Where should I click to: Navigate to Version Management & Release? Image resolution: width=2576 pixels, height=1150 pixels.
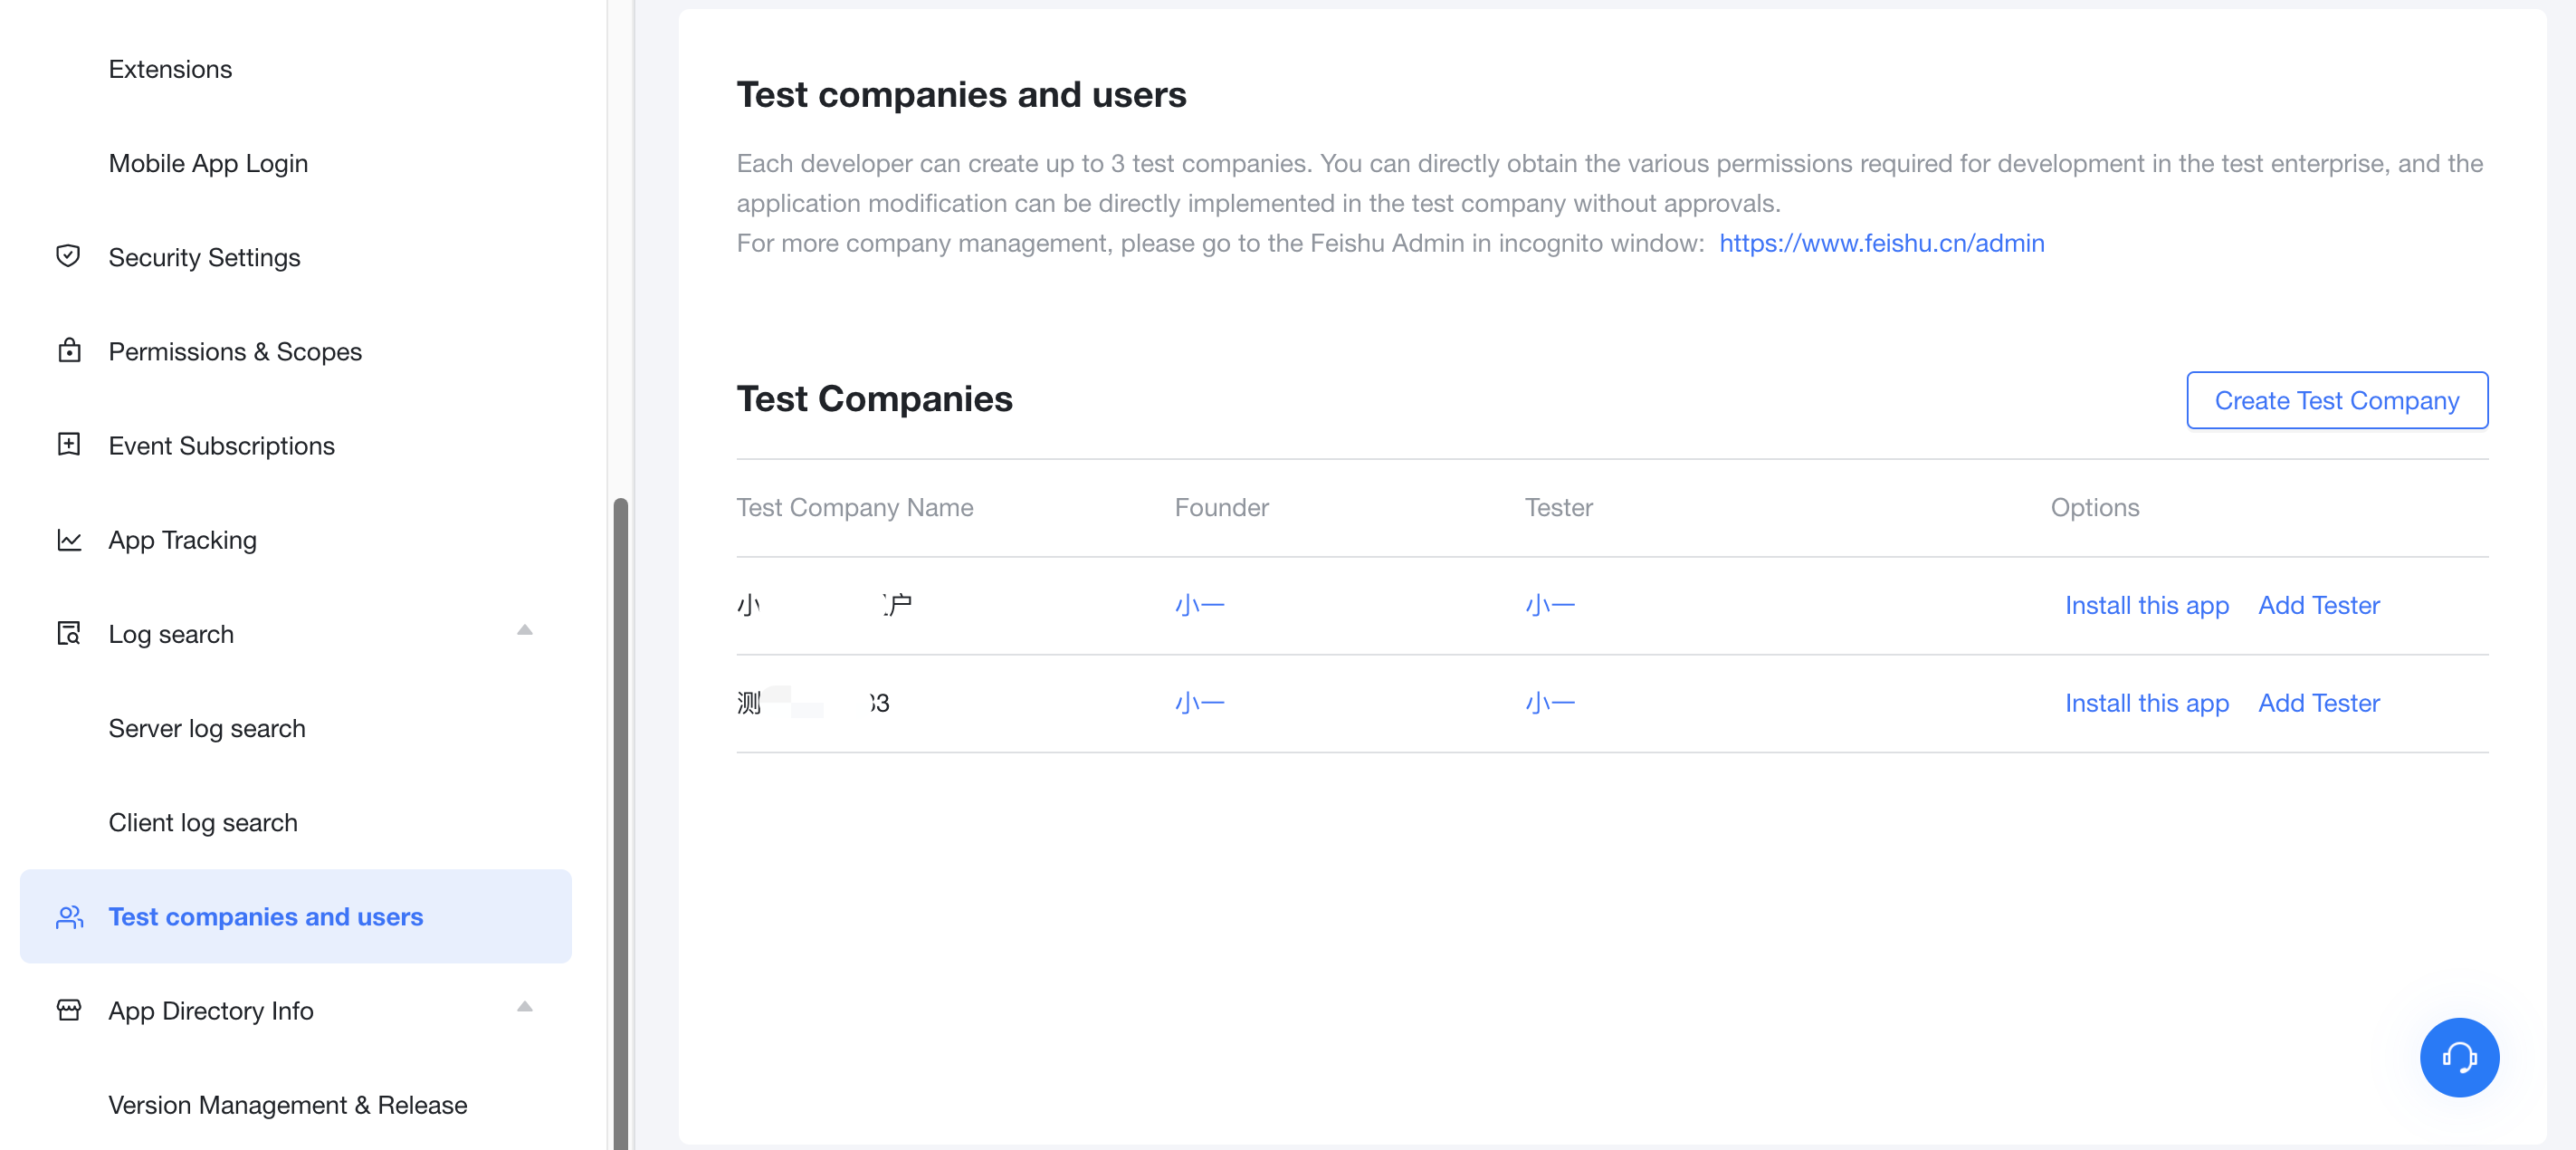pos(288,1105)
